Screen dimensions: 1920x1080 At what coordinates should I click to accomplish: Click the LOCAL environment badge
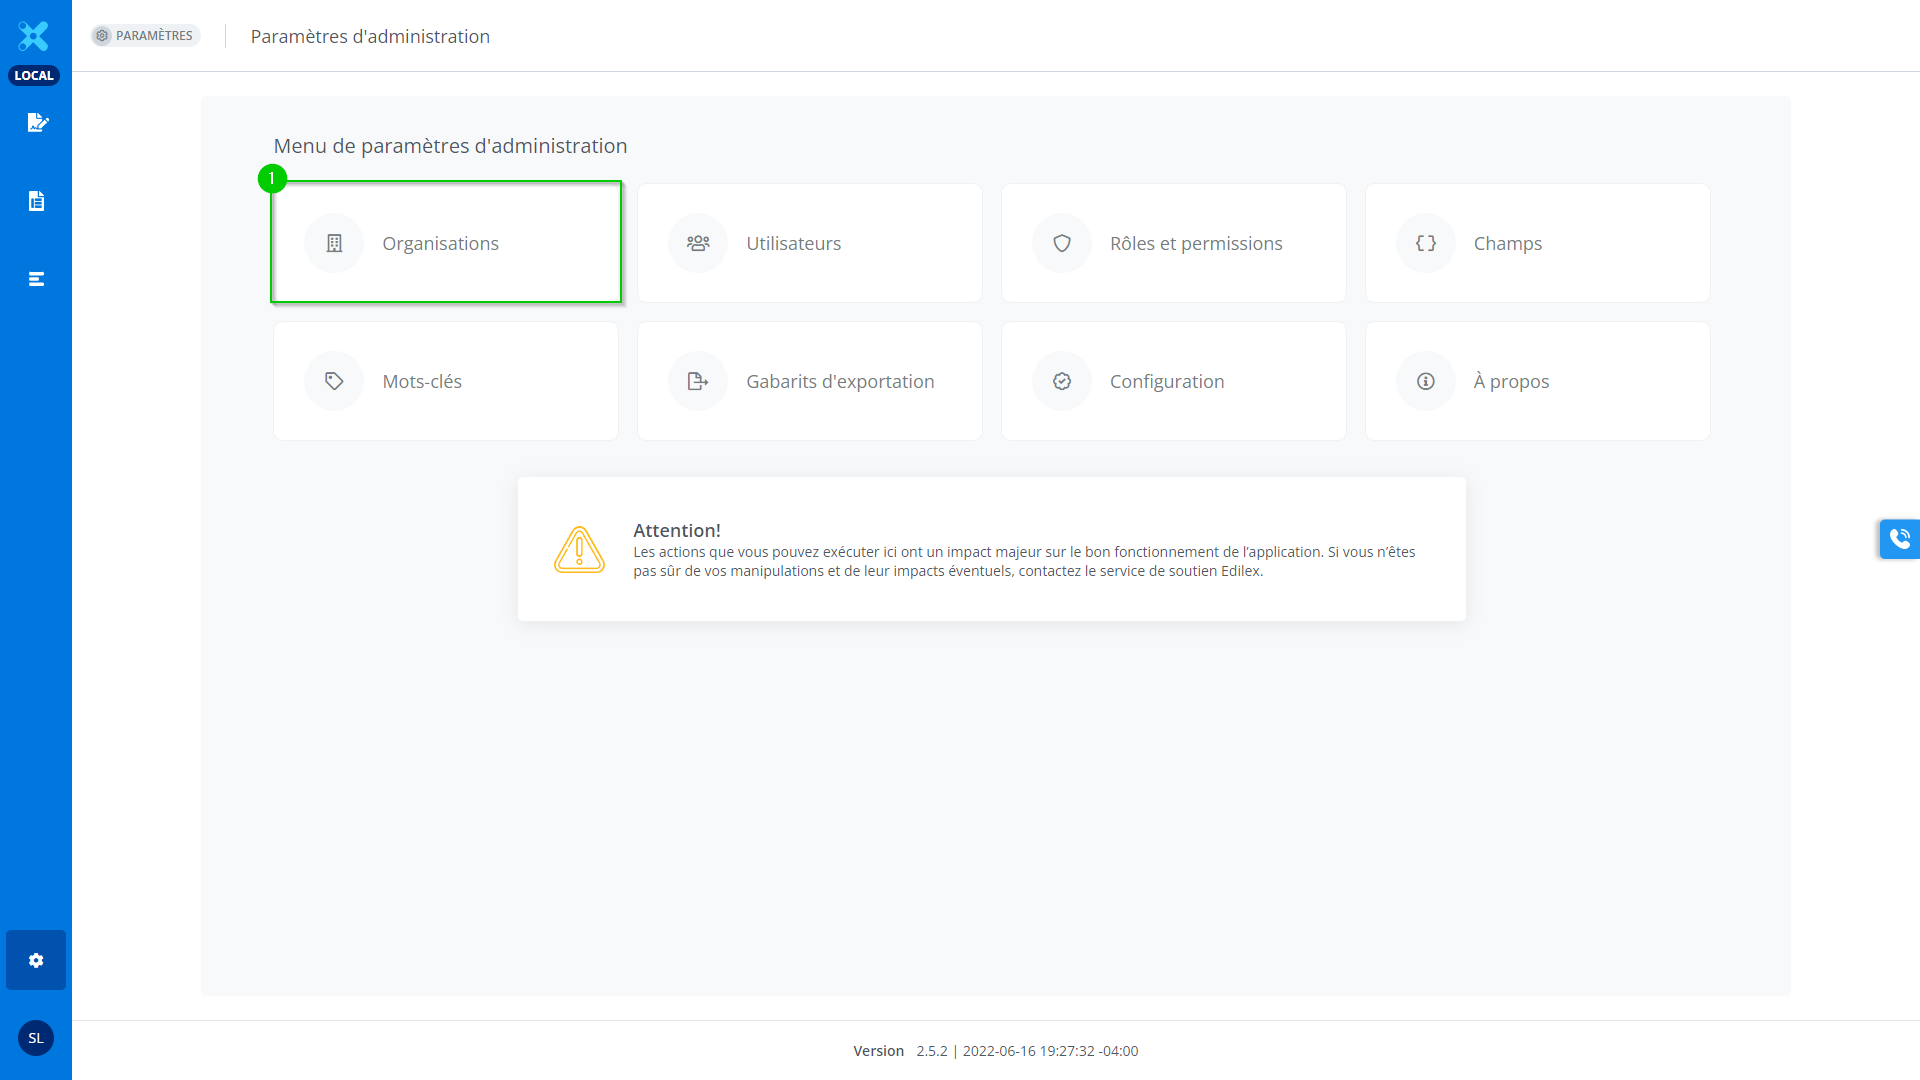click(x=34, y=76)
